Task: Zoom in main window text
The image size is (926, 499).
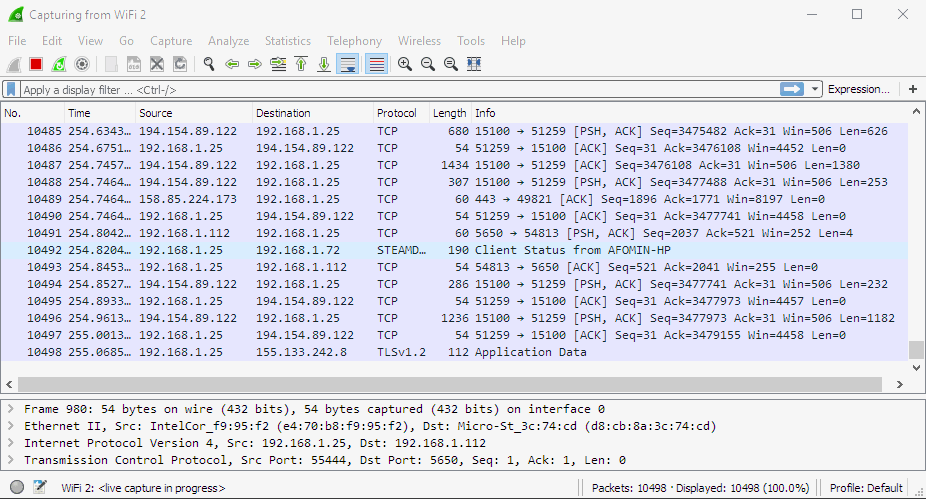Action: click(x=405, y=64)
